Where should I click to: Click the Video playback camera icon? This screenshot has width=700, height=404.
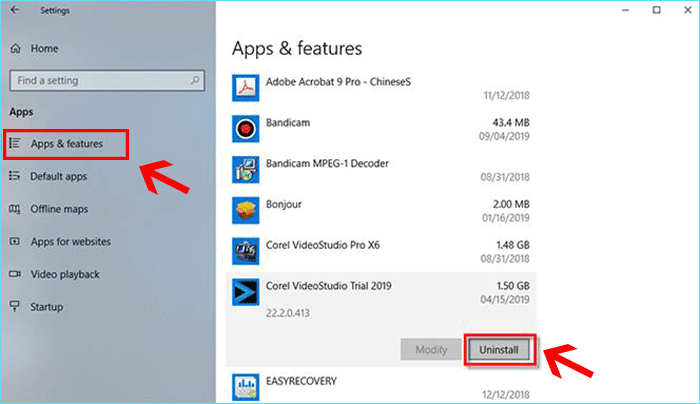pyautogui.click(x=15, y=274)
